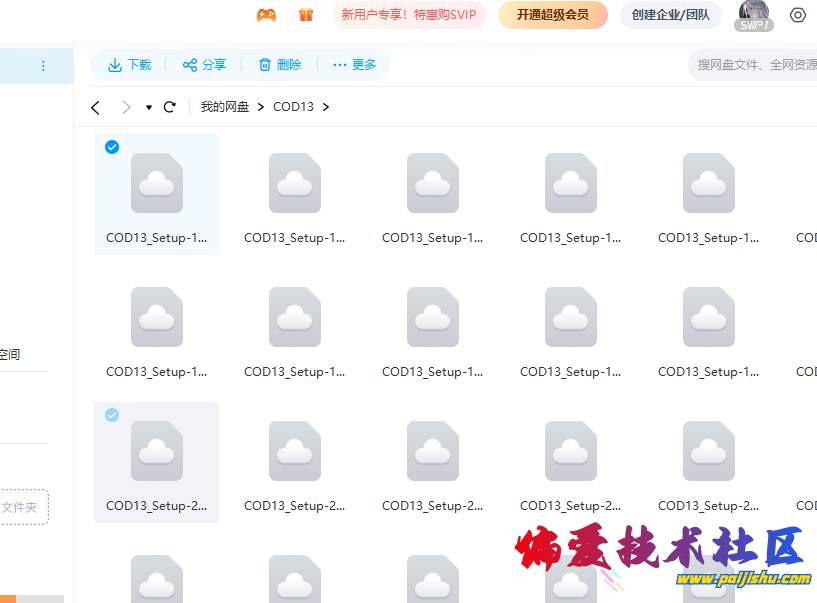817x603 pixels.
Task: Uncheck the first COD13_Setup-1 file checkbox
Action: point(112,147)
